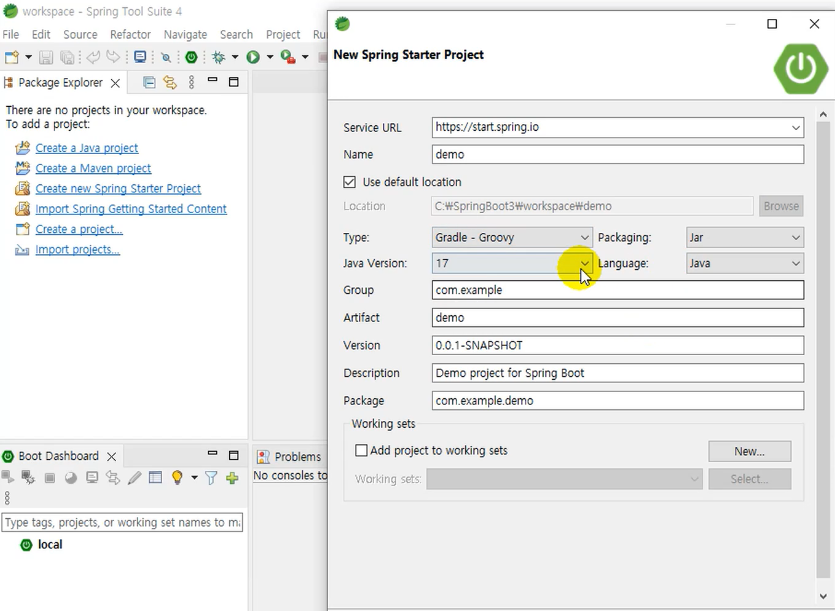Select the Boot Dashboard tab

click(x=59, y=456)
